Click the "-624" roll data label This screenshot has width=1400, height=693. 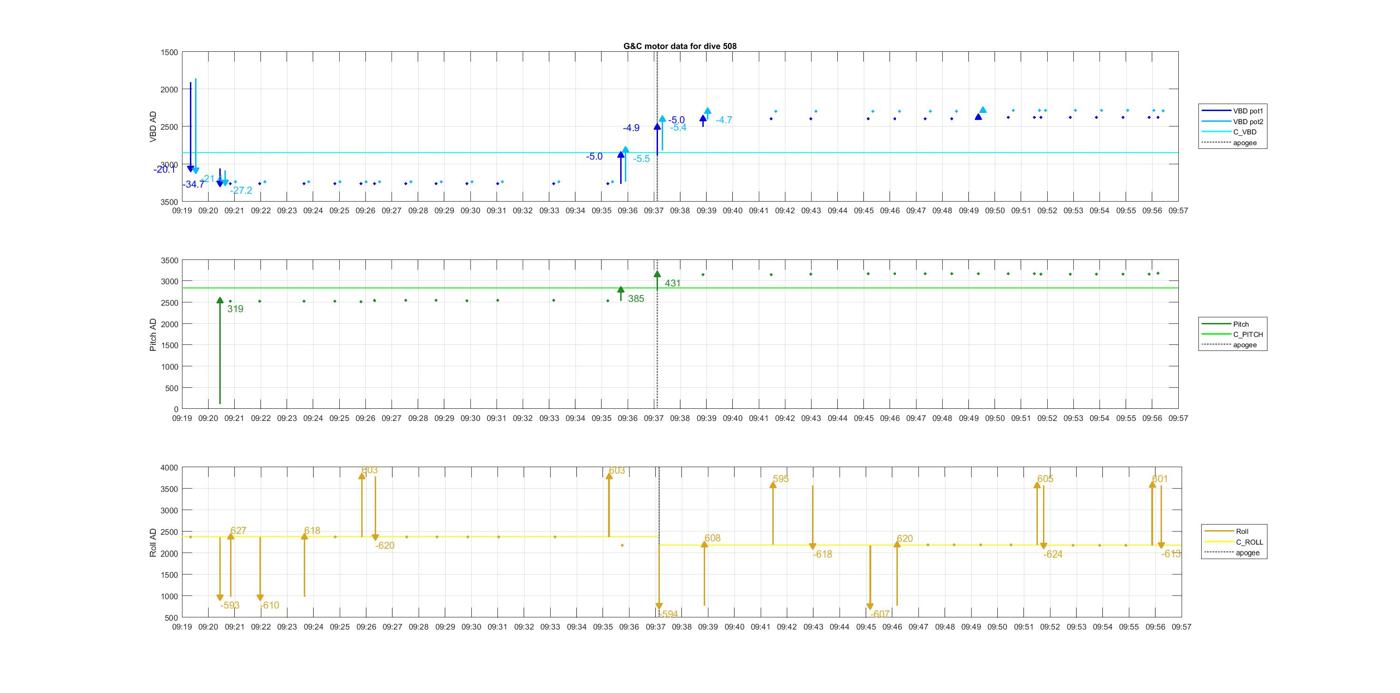[x=1053, y=554]
